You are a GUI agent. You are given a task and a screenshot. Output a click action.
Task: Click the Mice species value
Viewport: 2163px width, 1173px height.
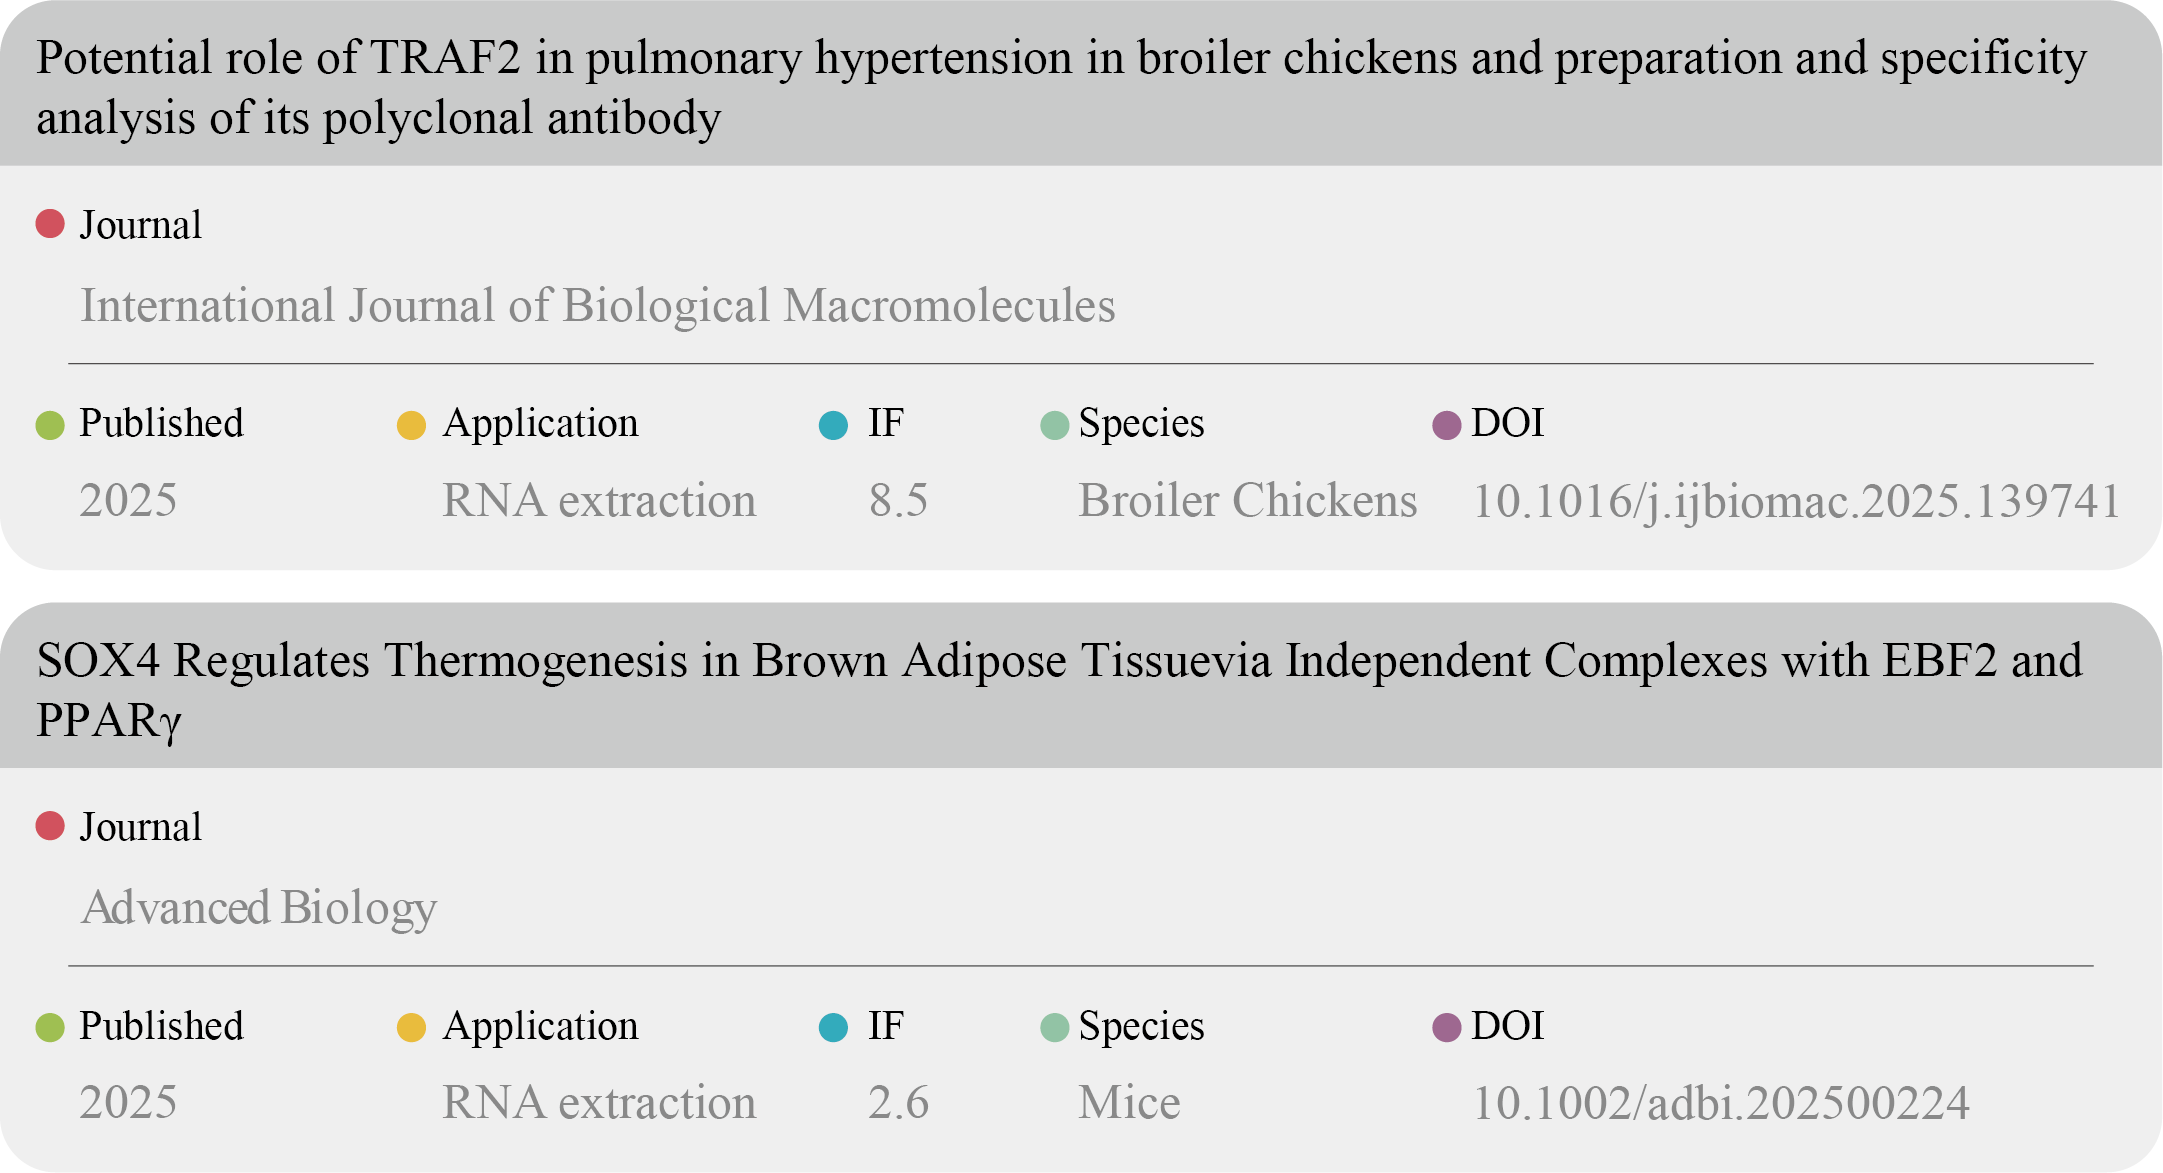click(x=1129, y=1103)
